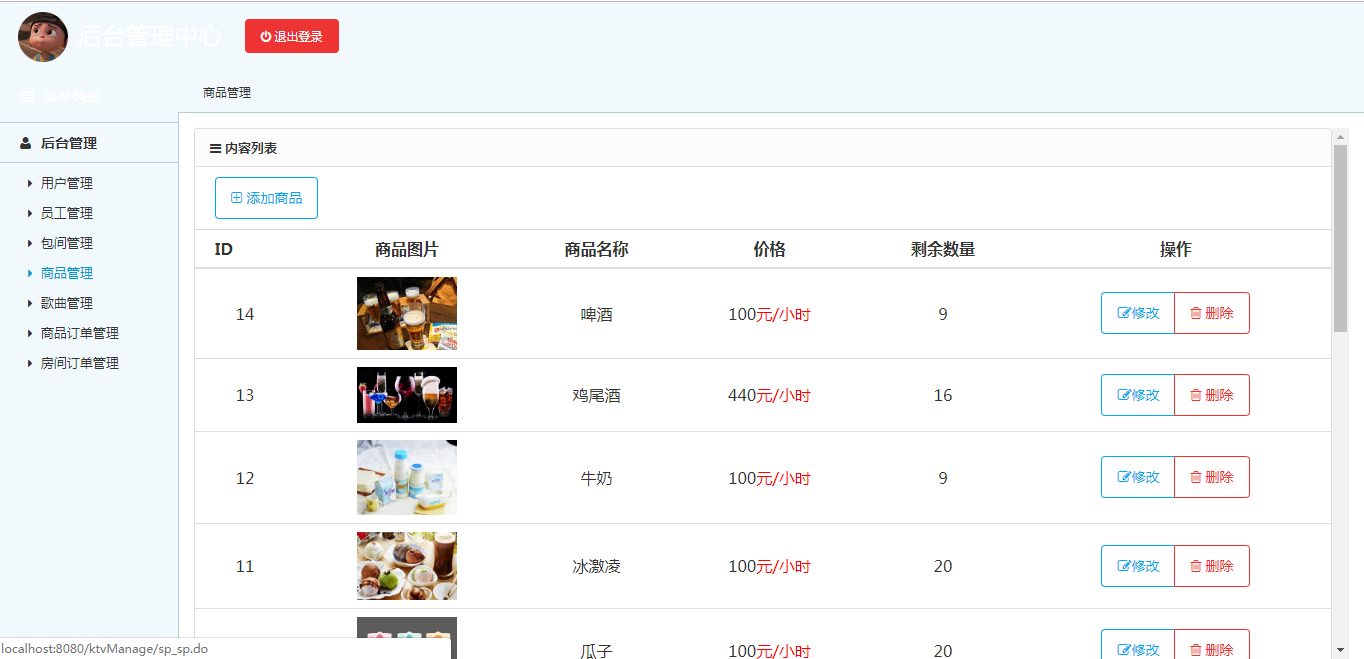Screen dimensions: 1364x659
Task: Delete the 鸡尾酒 product row
Action: click(1212, 395)
